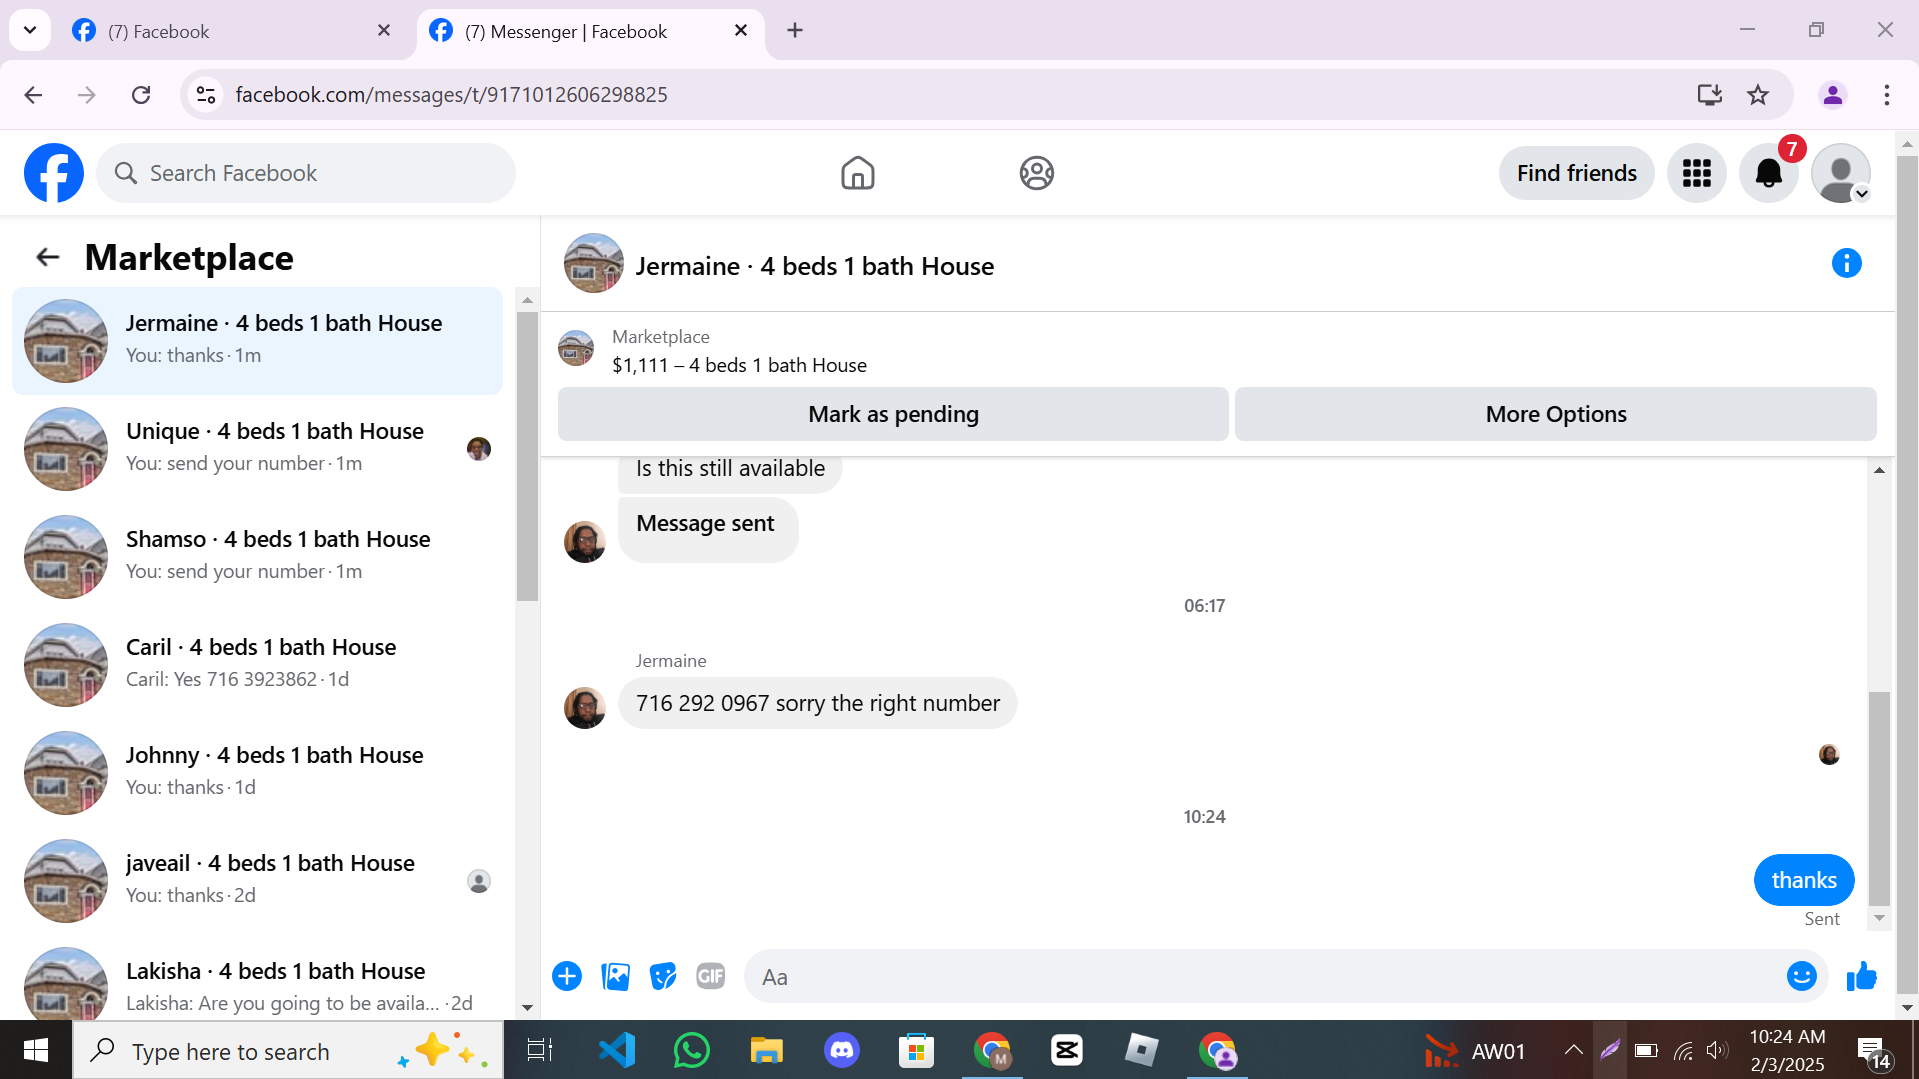Open the tab search dropdown arrow

(x=30, y=31)
